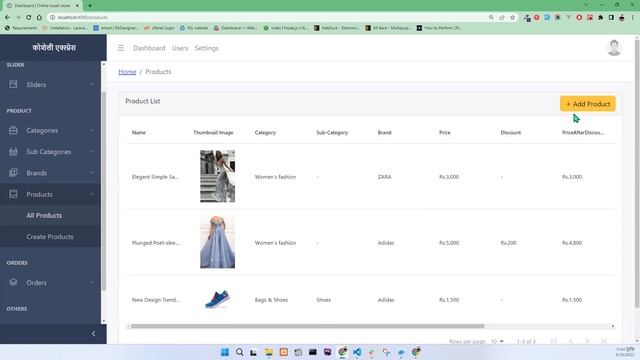Click the Rs.4,800 price cell

point(572,242)
